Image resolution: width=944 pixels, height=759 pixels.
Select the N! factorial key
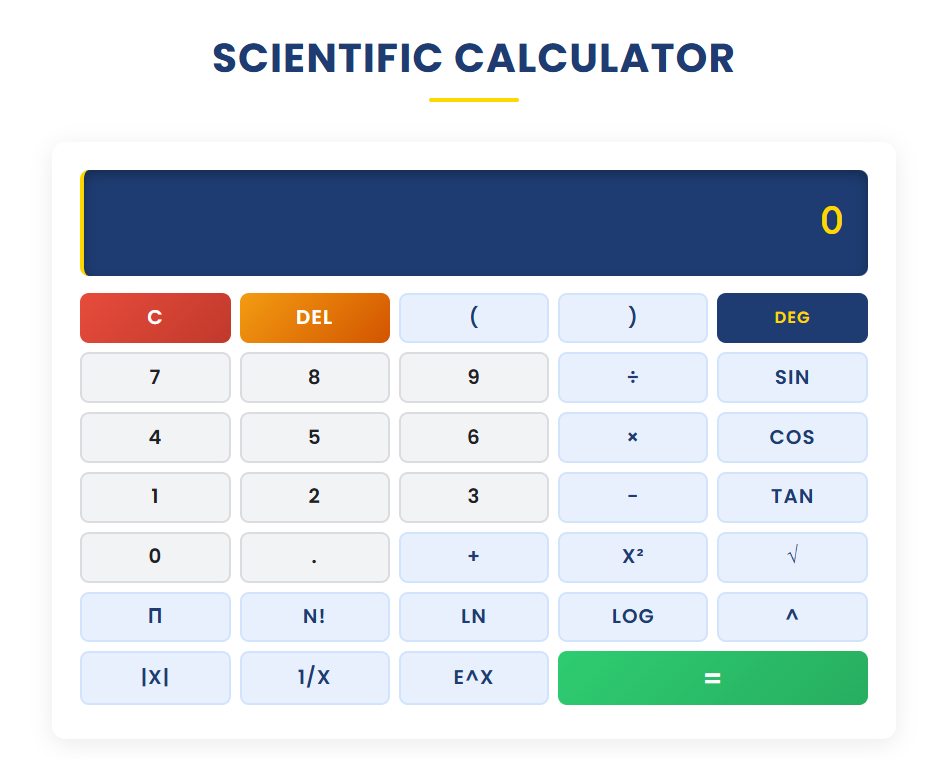[314, 617]
